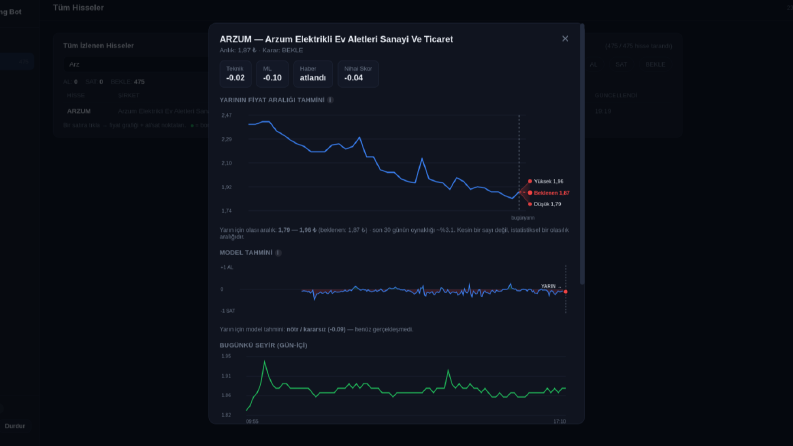Filter the background list by SAT
Viewport: 793px width, 446px height.
(x=621, y=65)
